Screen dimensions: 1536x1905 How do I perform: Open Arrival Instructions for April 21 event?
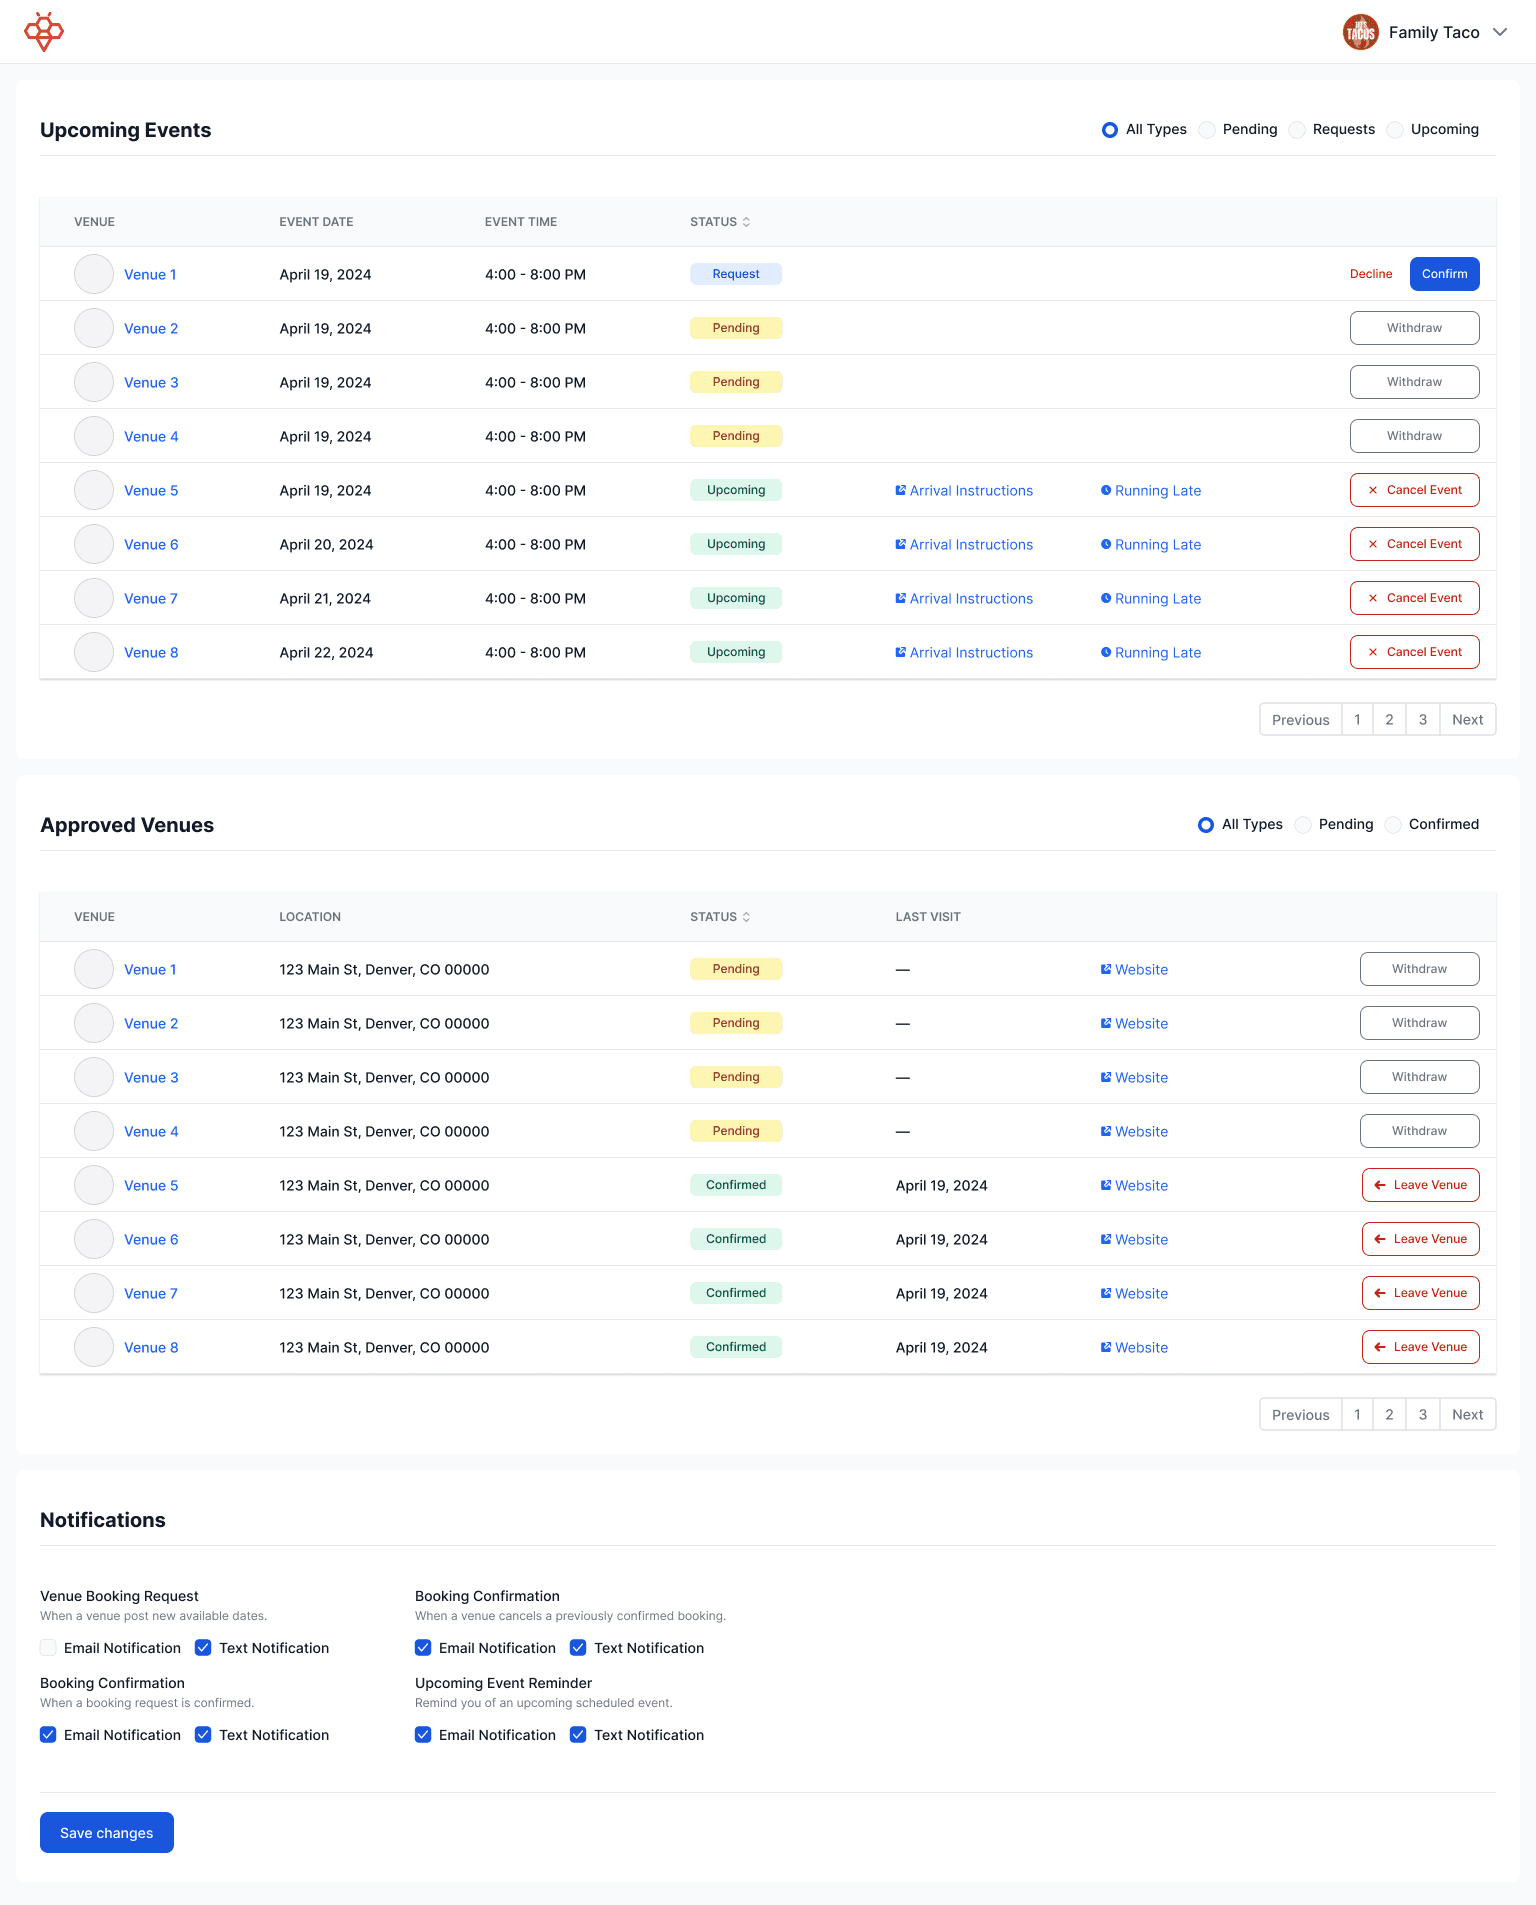point(964,599)
